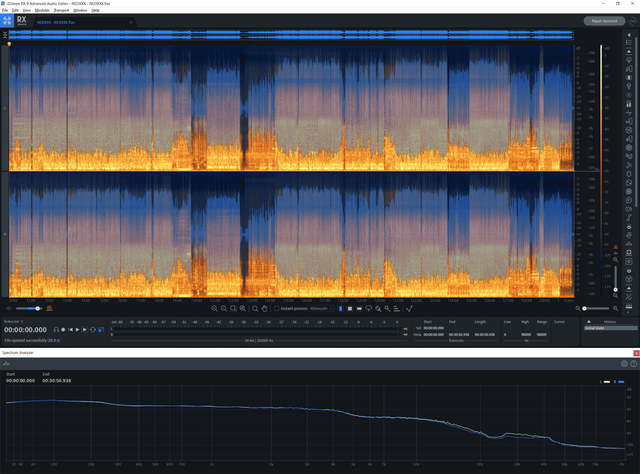Select the grab and drag hand tool
Viewport: 640px width, 474px height.
[264, 309]
